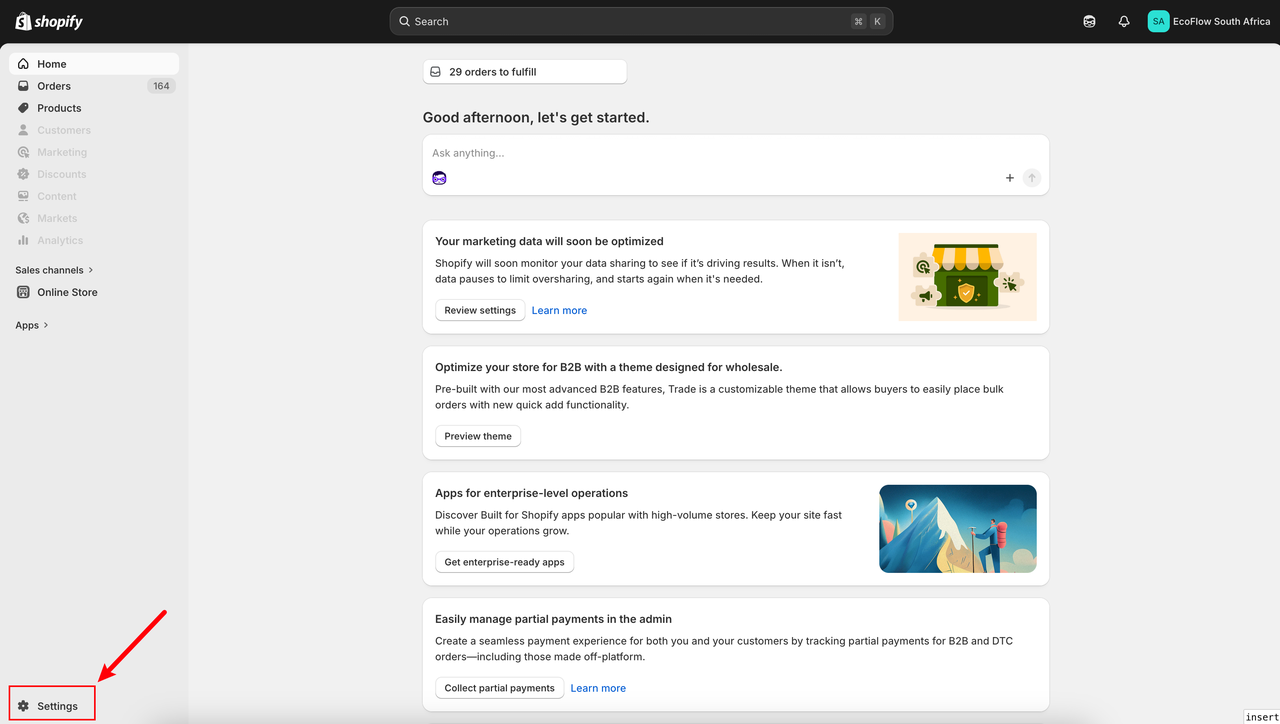Open Online Store sales channel
The image size is (1280, 724).
pyautogui.click(x=67, y=292)
